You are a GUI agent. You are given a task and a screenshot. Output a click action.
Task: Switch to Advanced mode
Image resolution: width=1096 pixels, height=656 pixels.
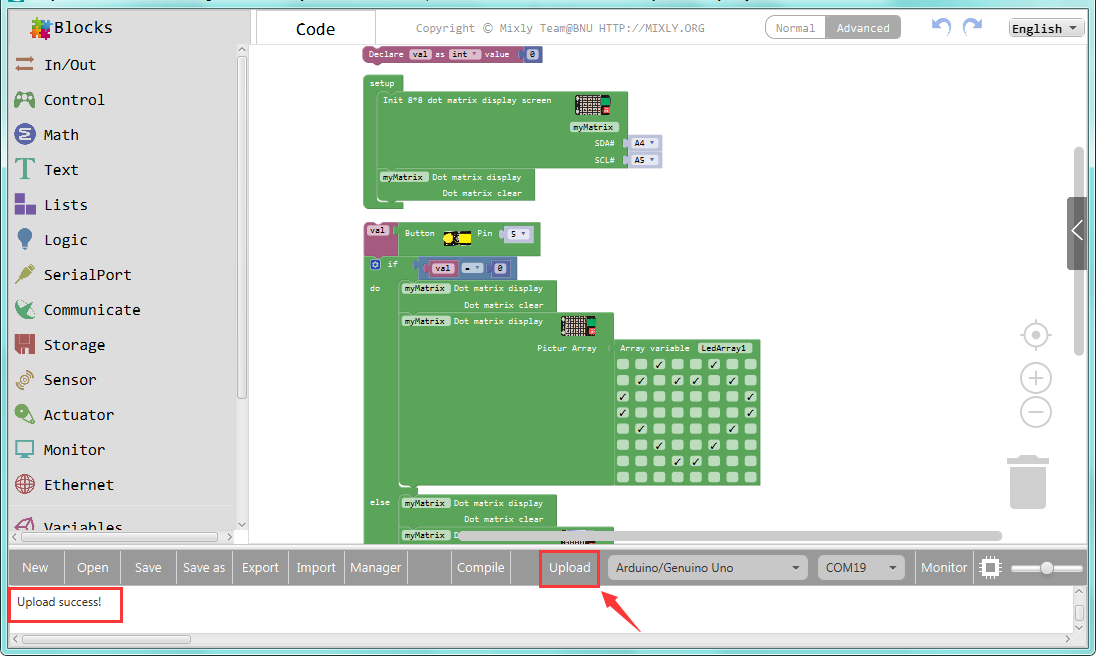863,28
